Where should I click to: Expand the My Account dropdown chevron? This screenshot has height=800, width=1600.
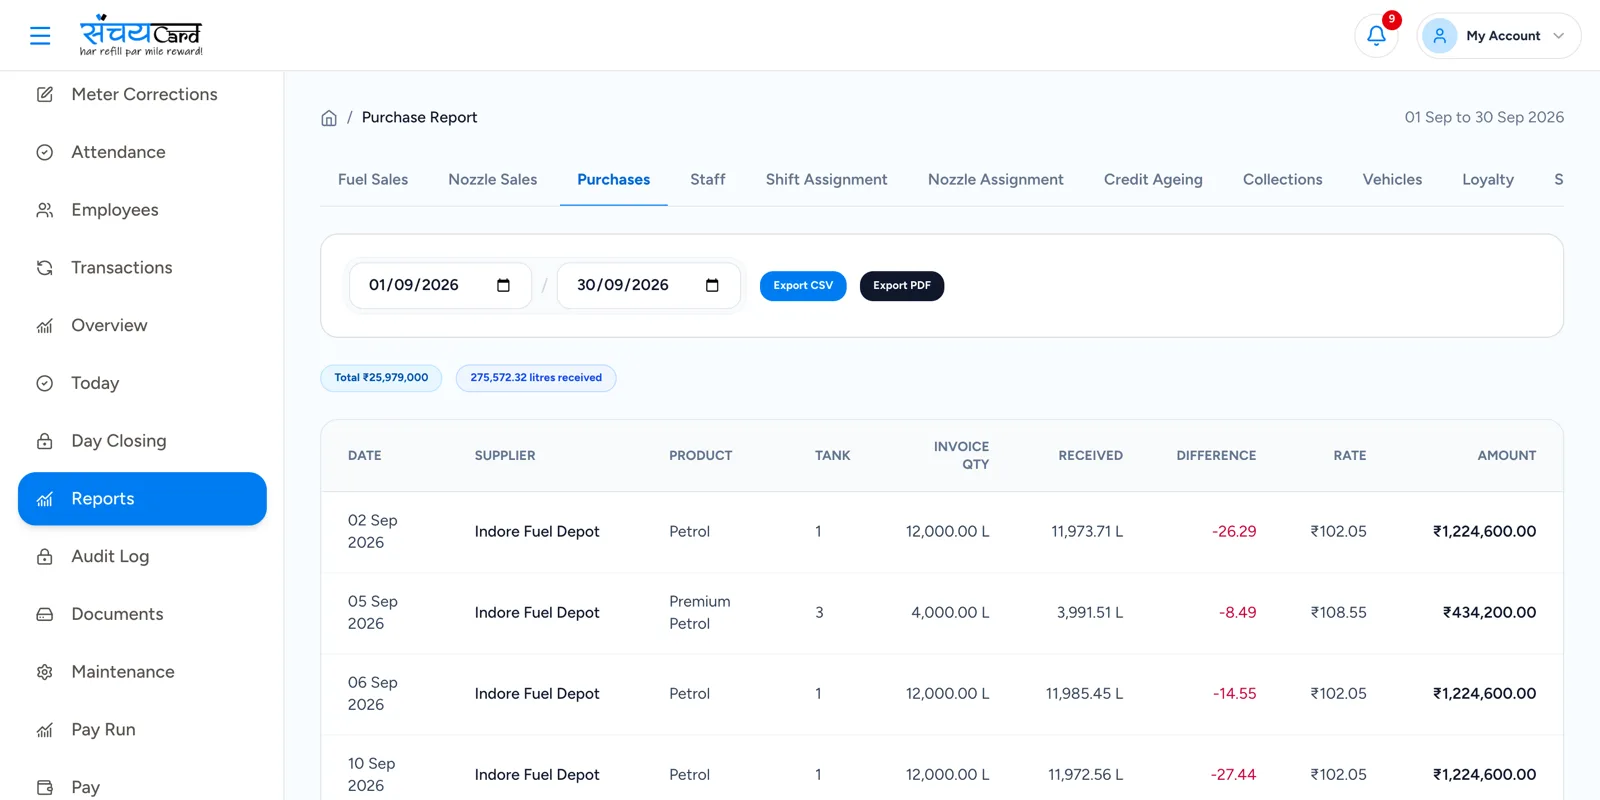(x=1558, y=36)
